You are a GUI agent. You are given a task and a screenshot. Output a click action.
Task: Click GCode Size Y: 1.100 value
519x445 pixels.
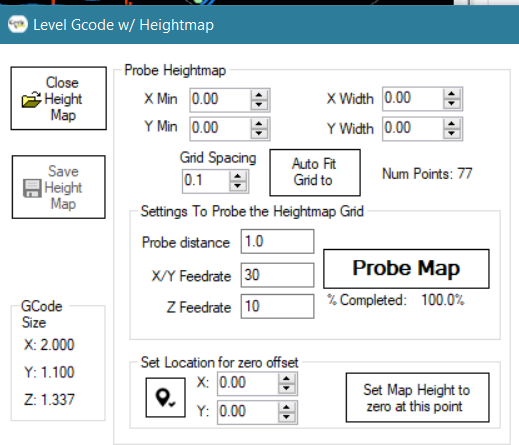tap(49, 372)
